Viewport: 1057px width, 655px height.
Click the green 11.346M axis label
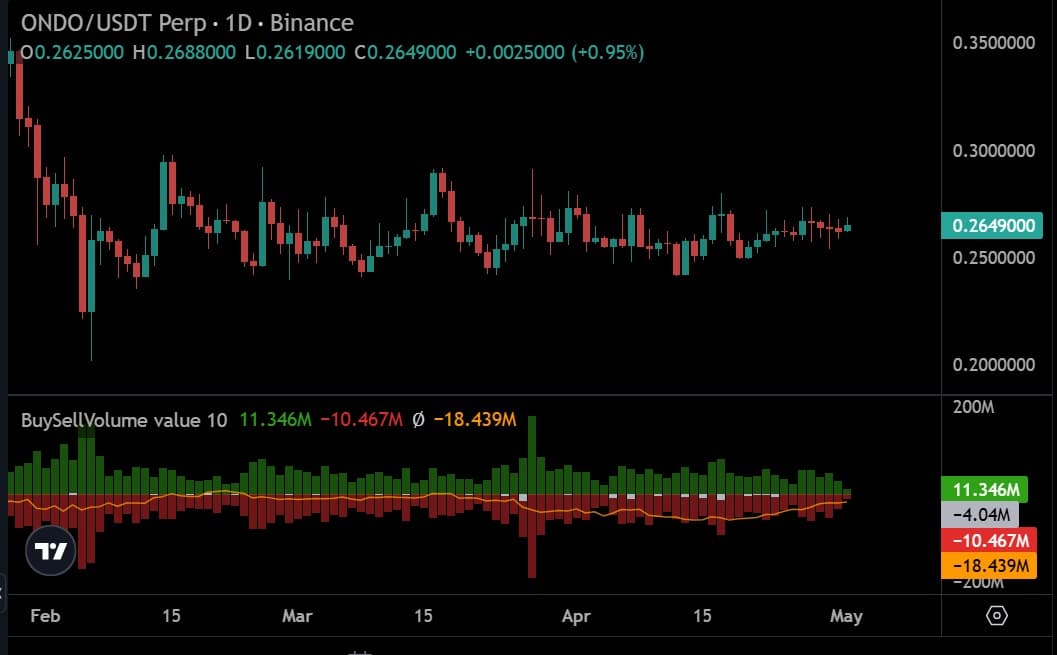click(984, 489)
